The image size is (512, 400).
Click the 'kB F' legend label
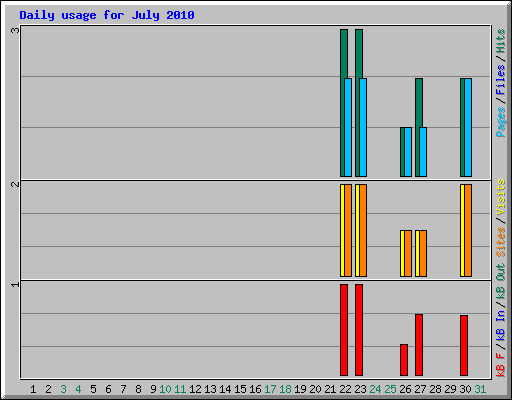[500, 364]
